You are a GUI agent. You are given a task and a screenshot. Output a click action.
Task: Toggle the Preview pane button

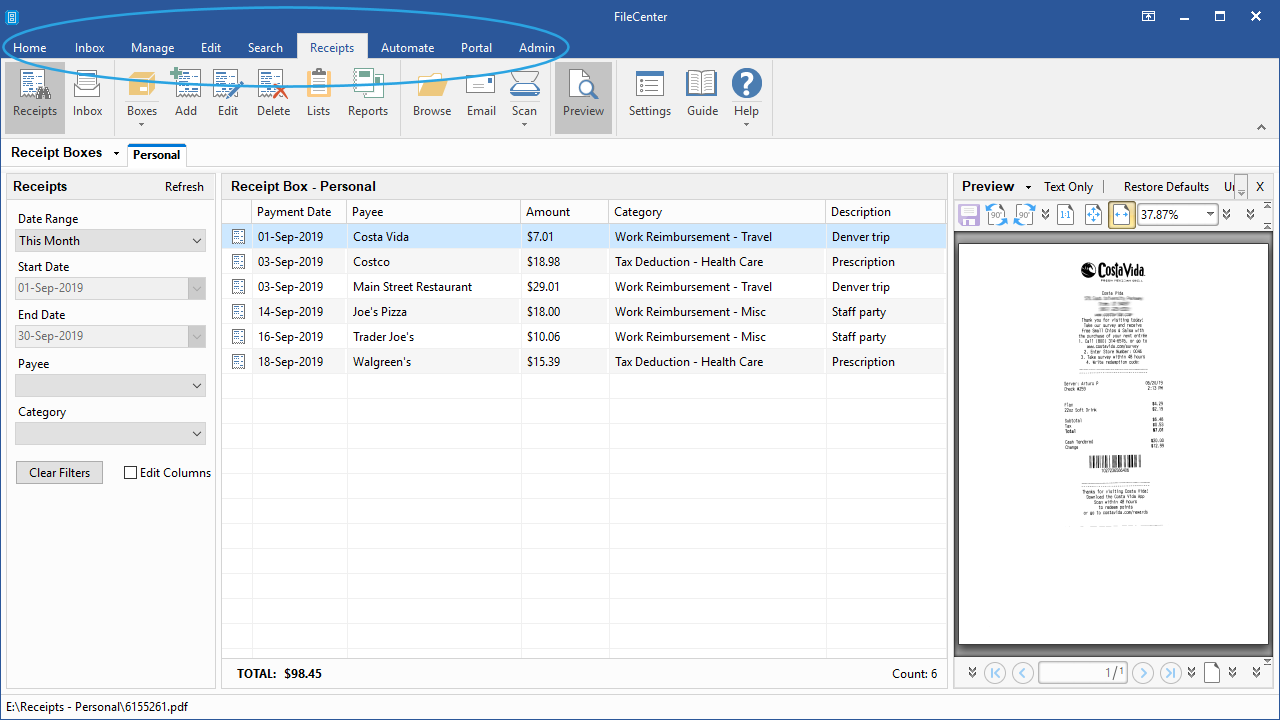tap(583, 94)
